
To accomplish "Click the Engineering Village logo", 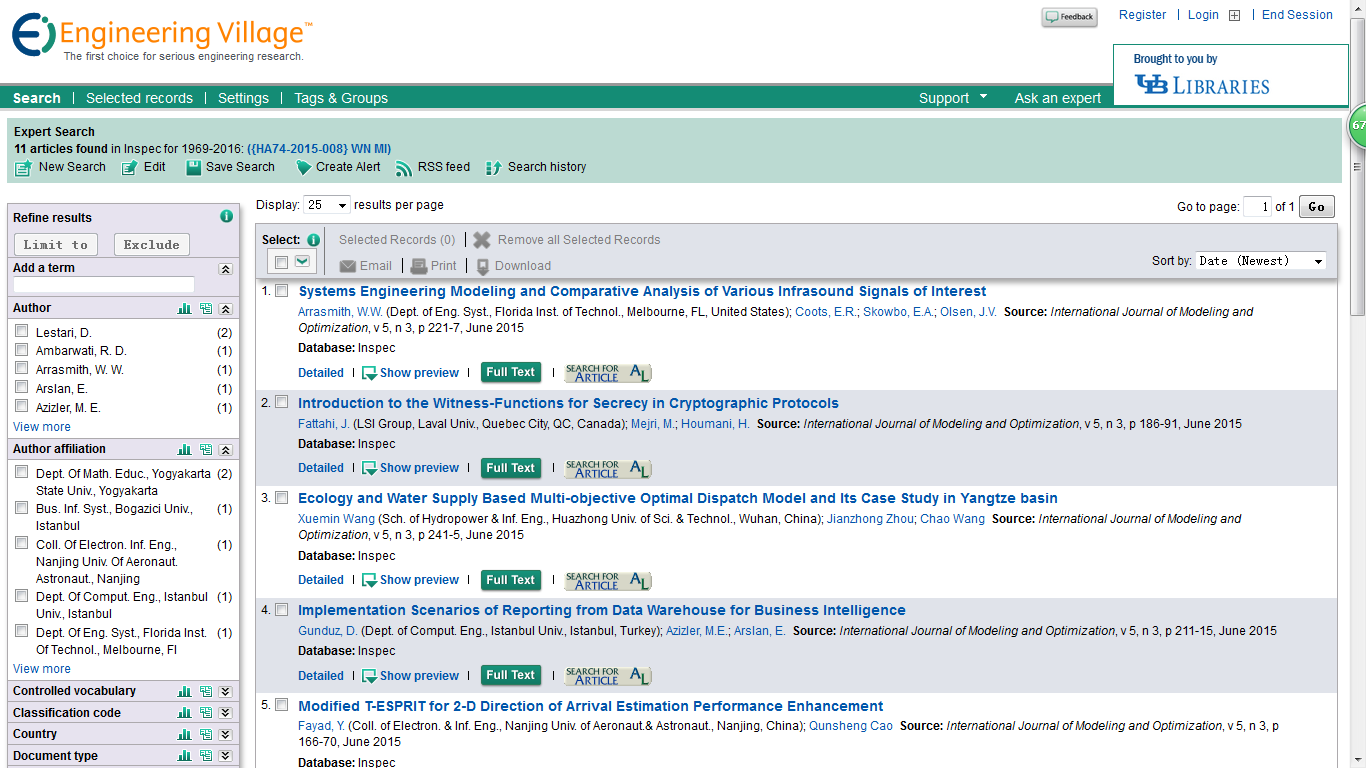I will pos(162,37).
